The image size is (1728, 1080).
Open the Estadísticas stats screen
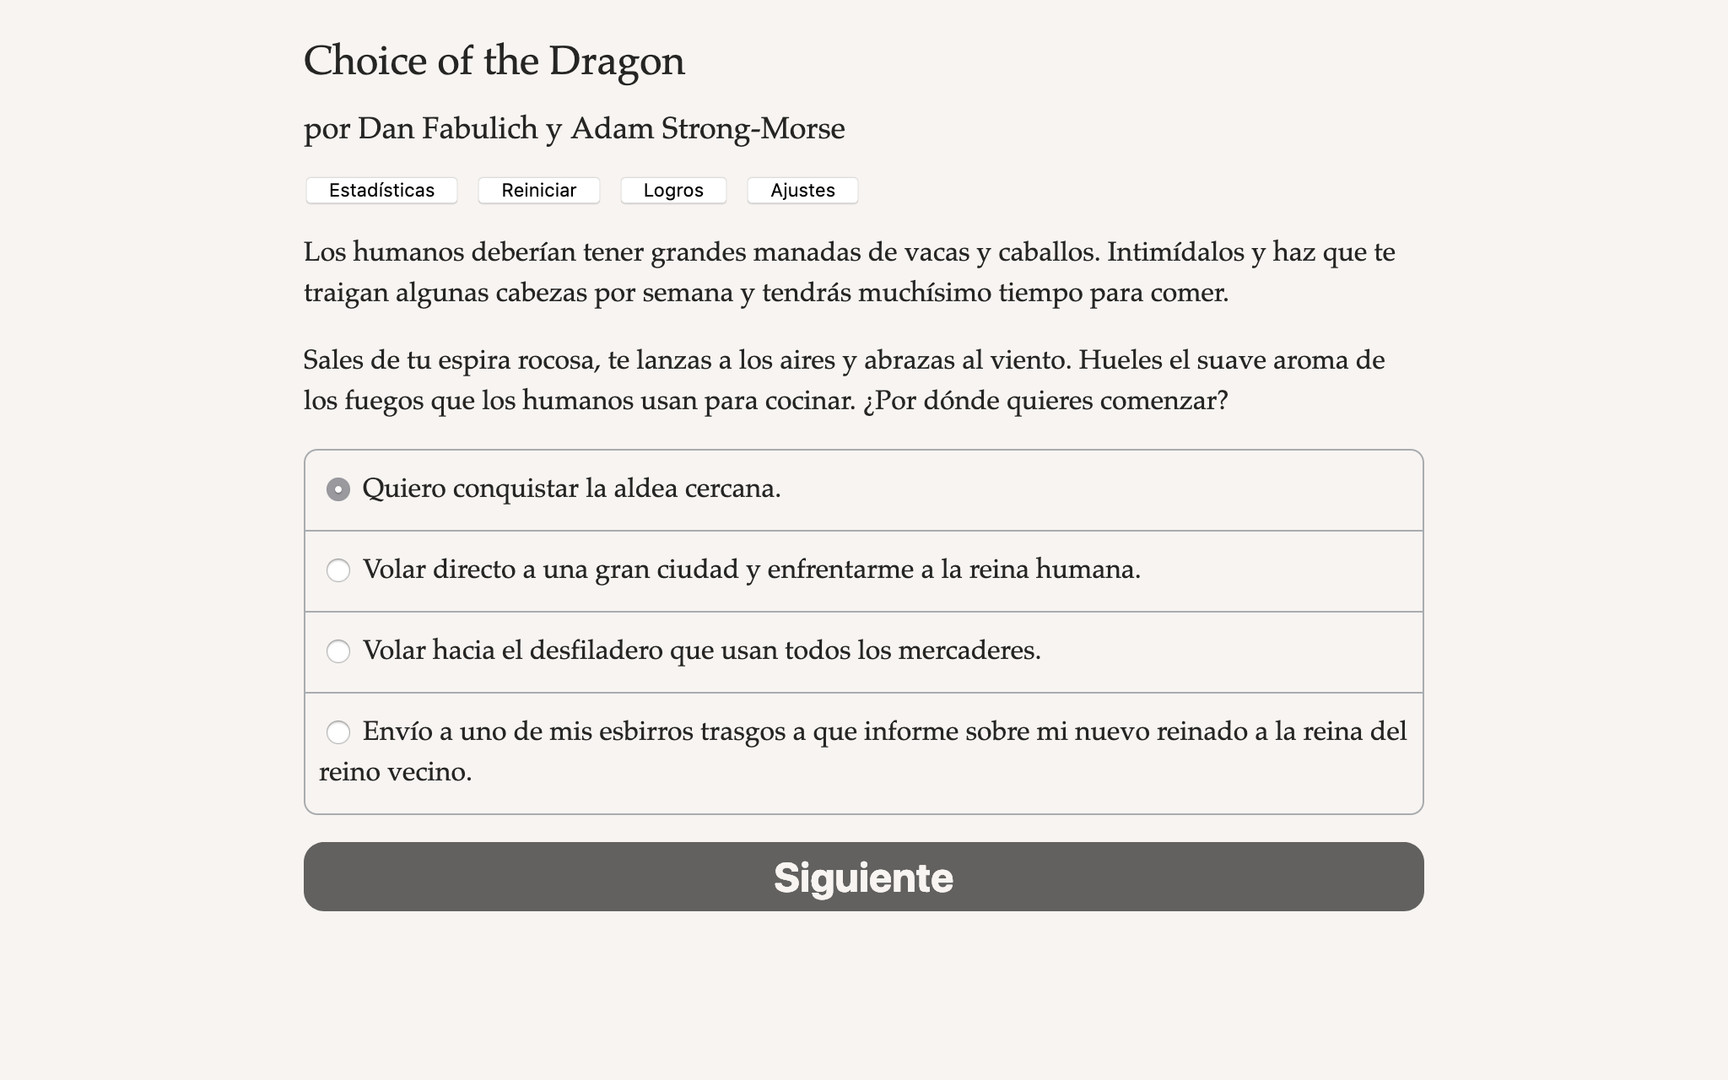pos(381,190)
